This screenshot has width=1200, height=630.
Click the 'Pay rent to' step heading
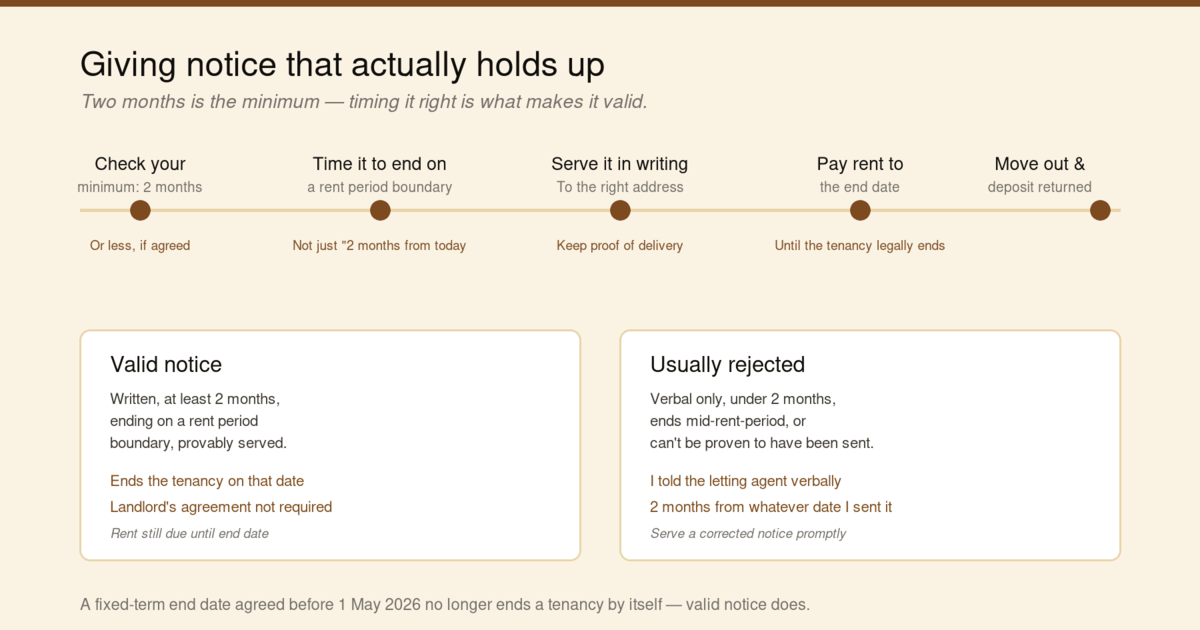click(x=860, y=164)
